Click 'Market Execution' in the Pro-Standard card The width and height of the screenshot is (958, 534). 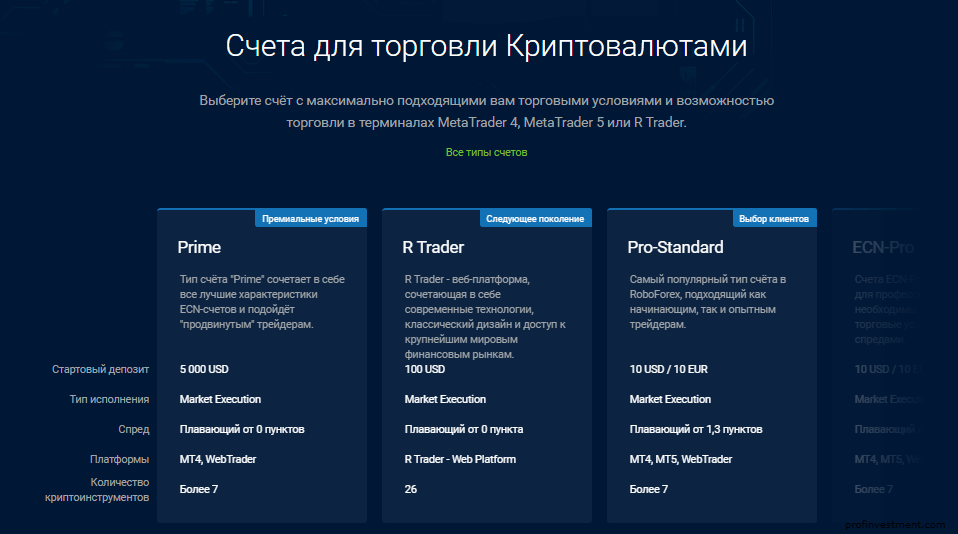(670, 399)
